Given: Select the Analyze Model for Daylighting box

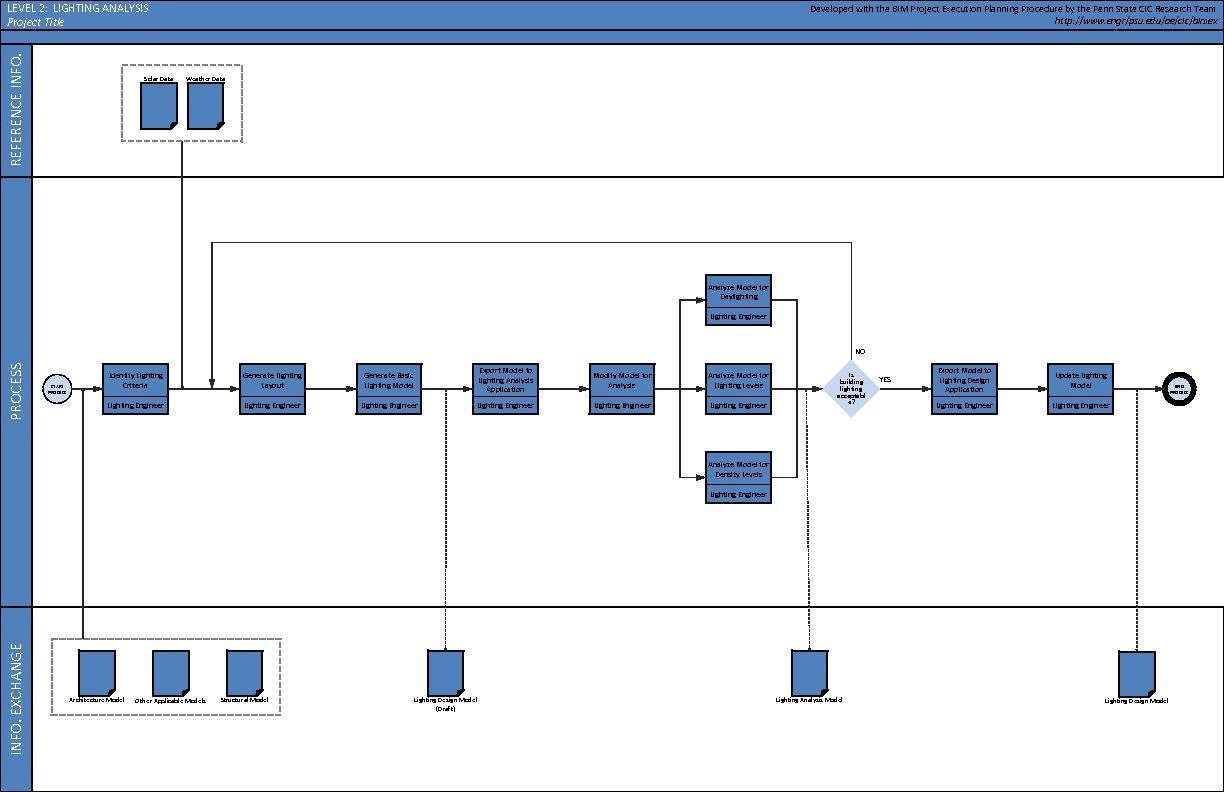Looking at the screenshot, I should click(738, 299).
